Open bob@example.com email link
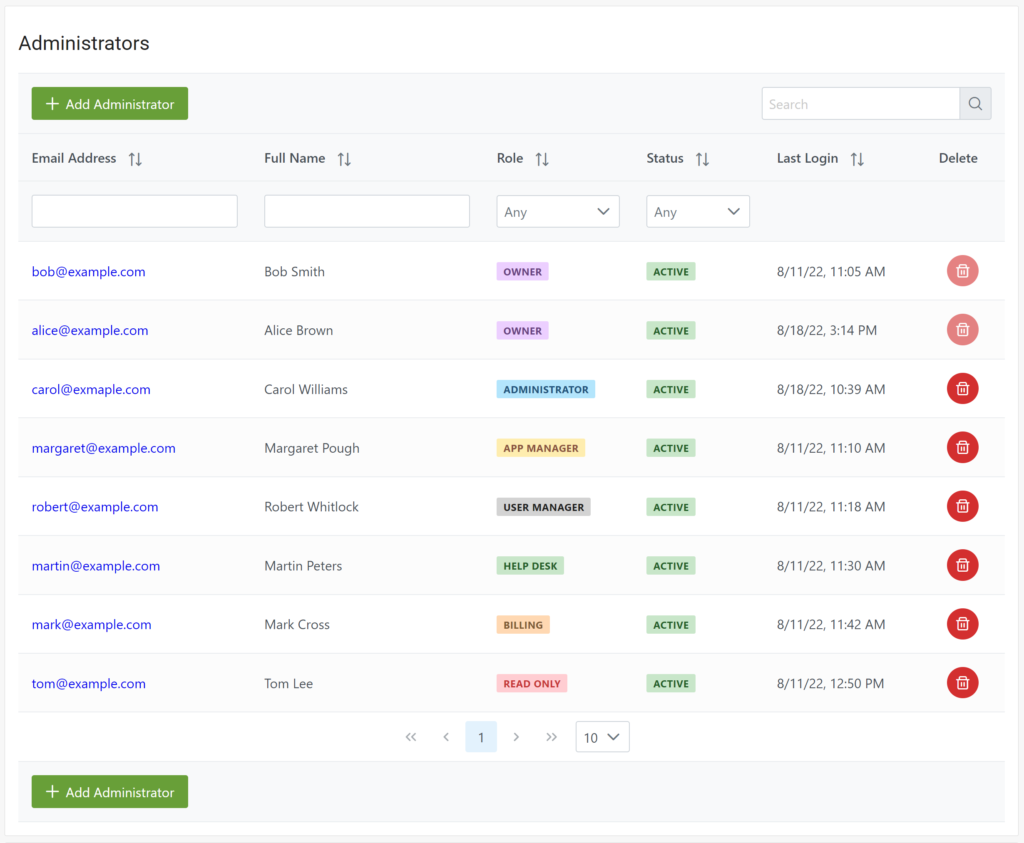 point(88,272)
